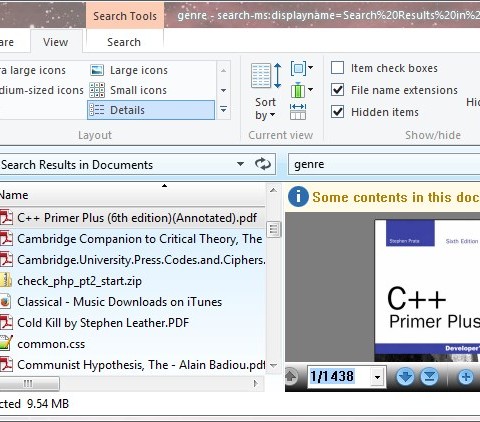The image size is (480, 422).
Task: Click PDF icon of Codes.and.Ciphers file
Action: coord(6,260)
